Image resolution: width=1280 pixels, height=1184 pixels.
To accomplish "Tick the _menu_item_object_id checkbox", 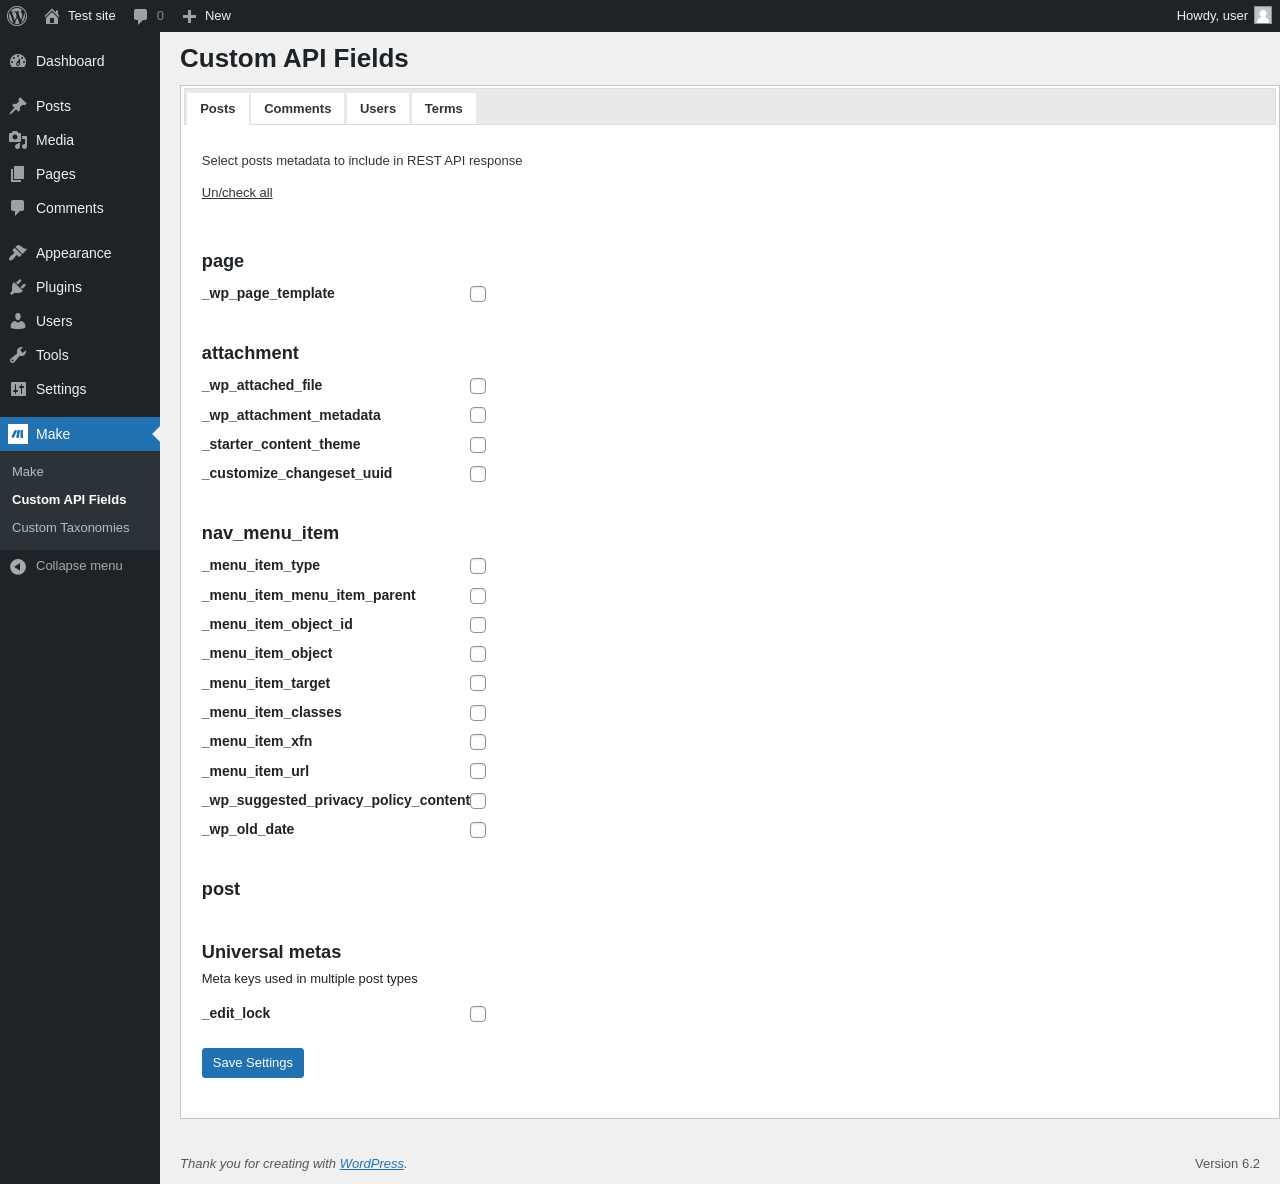I will 478,625.
